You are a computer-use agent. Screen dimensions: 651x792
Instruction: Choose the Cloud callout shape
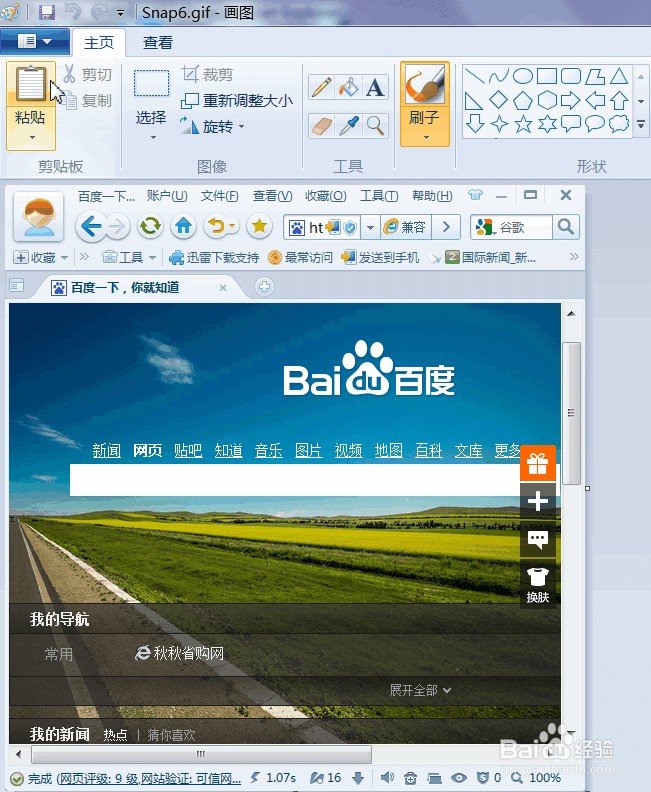[619, 124]
